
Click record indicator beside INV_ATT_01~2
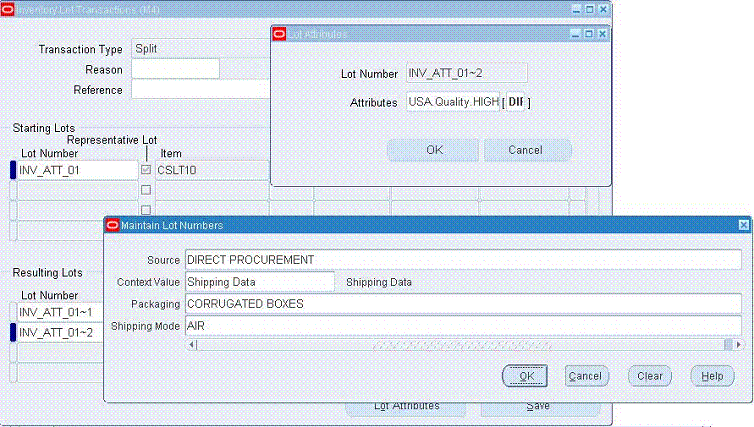pyautogui.click(x=13, y=332)
